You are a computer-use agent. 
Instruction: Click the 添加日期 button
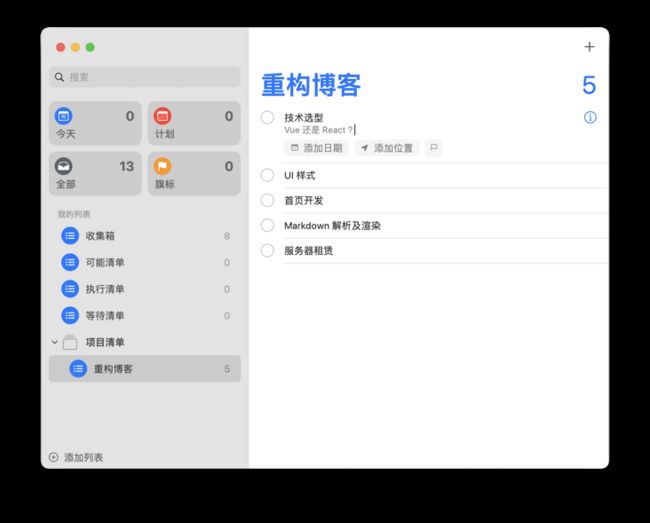[316, 148]
